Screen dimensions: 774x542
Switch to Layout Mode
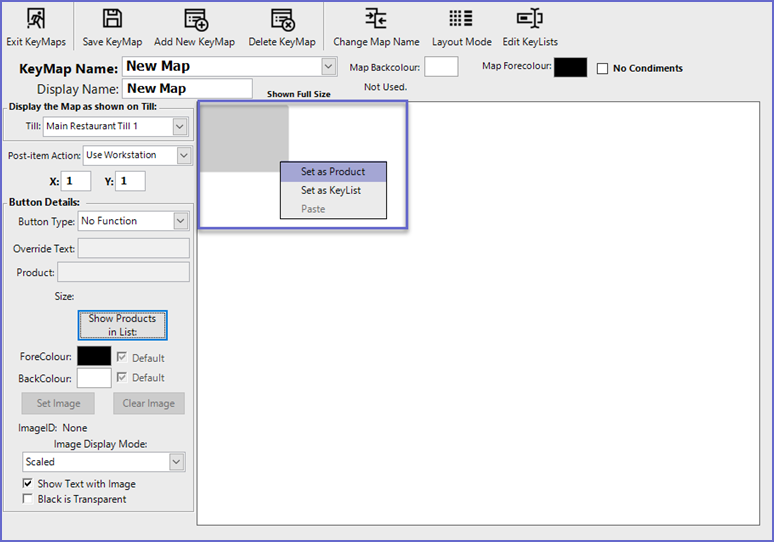[x=461, y=19]
